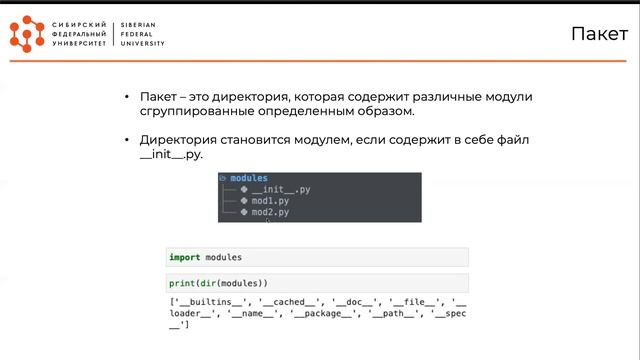This screenshot has height=360, width=640.
Task: Click the bullet starting 'Пакет – это директория'
Action: tap(336, 104)
